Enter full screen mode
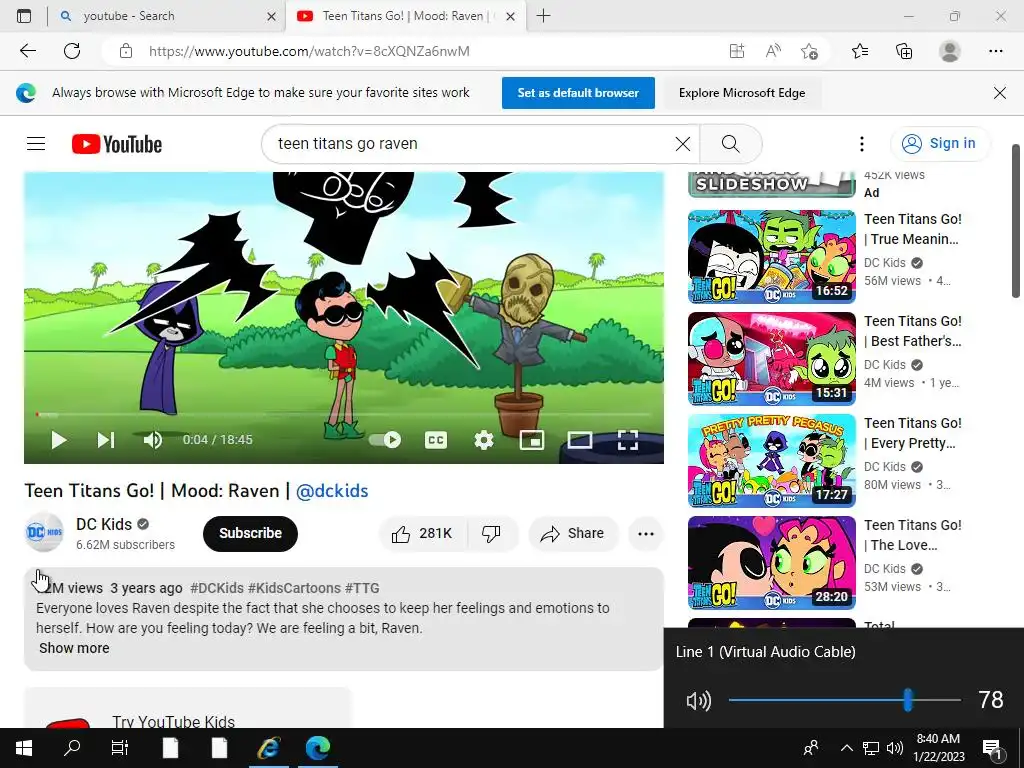 click(x=628, y=440)
